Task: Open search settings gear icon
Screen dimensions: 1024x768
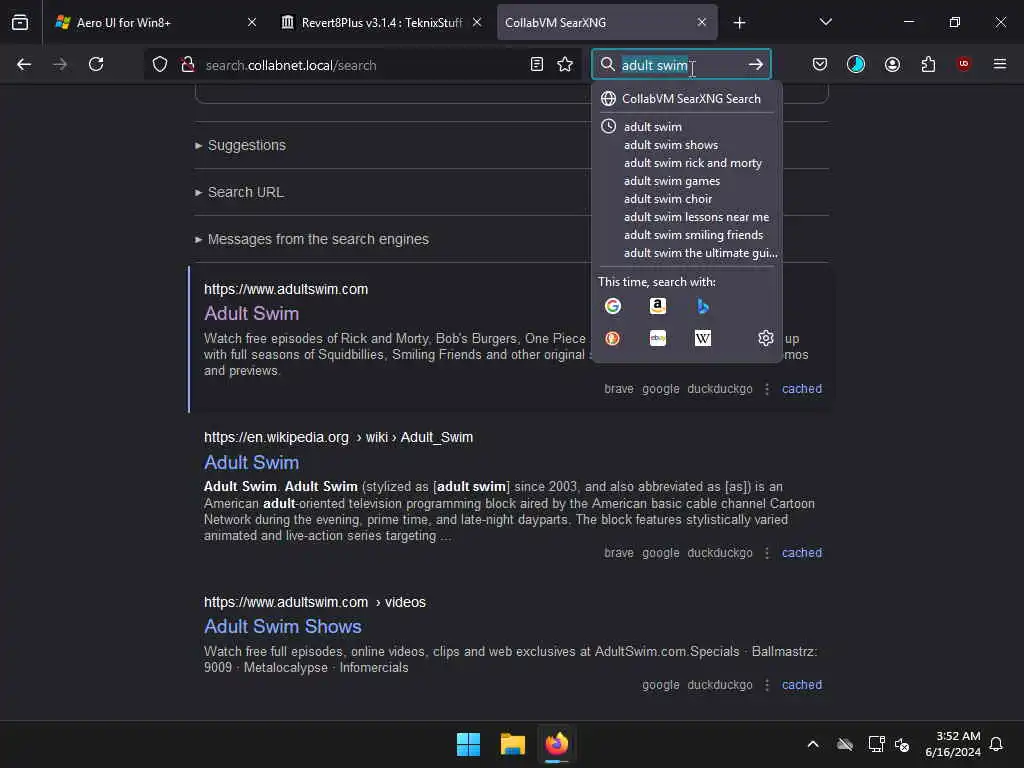Action: tap(765, 338)
